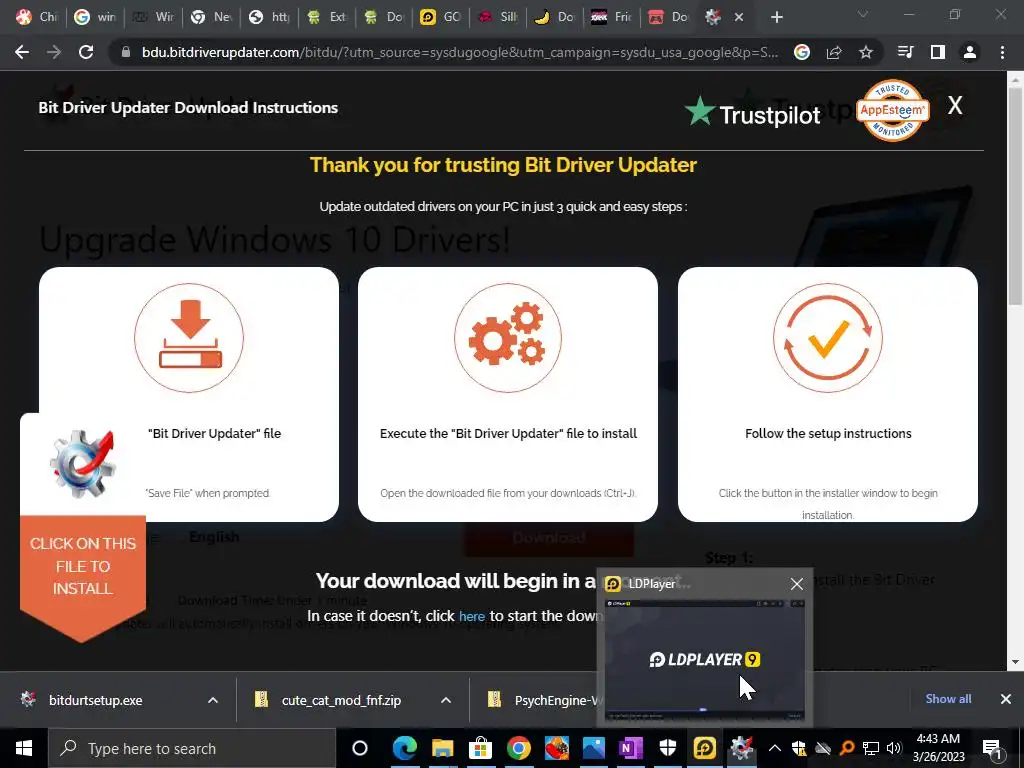This screenshot has width=1024, height=768.
Task: Switch to the first 'Chi' tab
Action: click(36, 17)
